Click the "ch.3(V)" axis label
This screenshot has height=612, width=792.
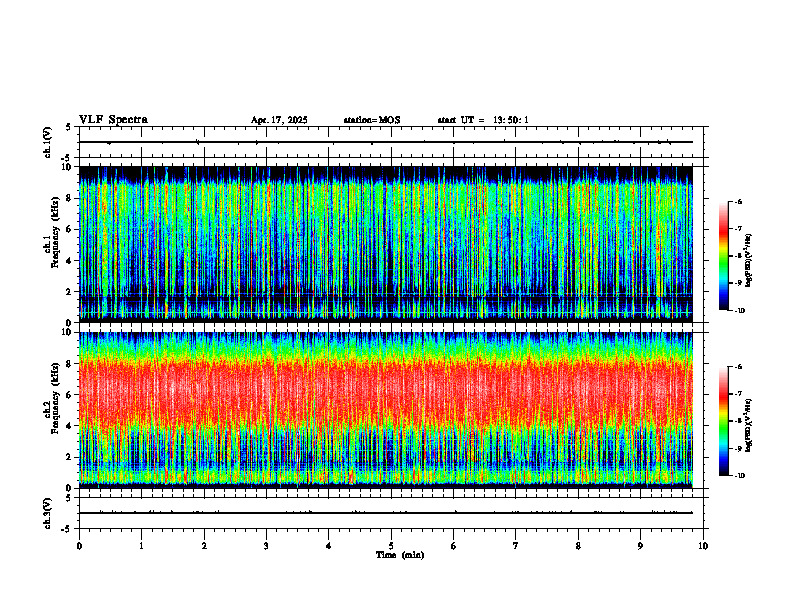(x=47, y=513)
